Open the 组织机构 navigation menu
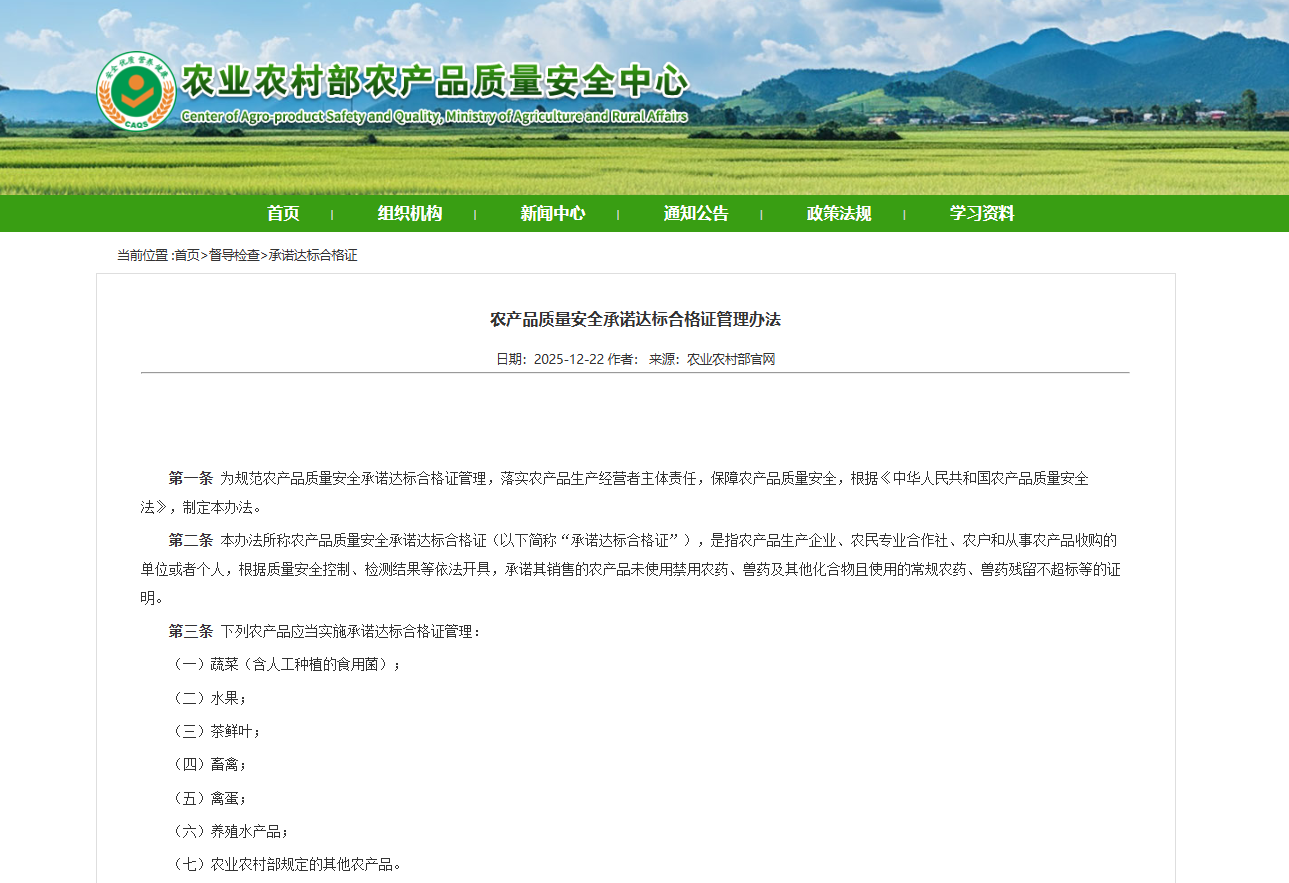 point(409,213)
